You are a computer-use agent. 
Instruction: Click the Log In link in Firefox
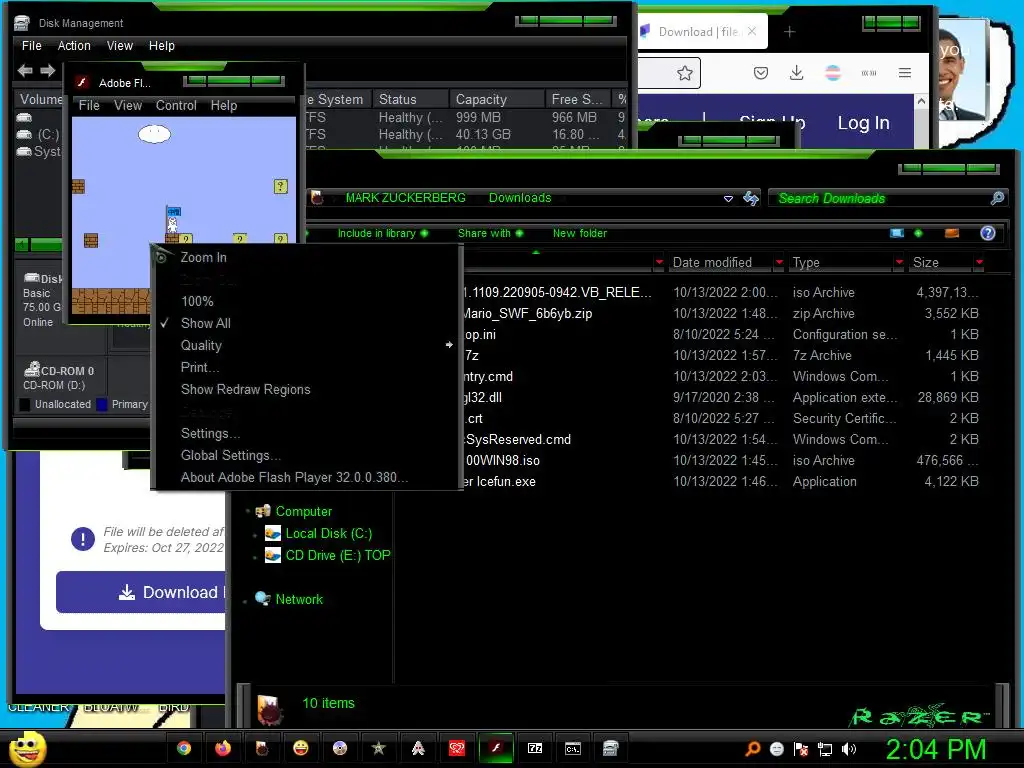coord(863,123)
